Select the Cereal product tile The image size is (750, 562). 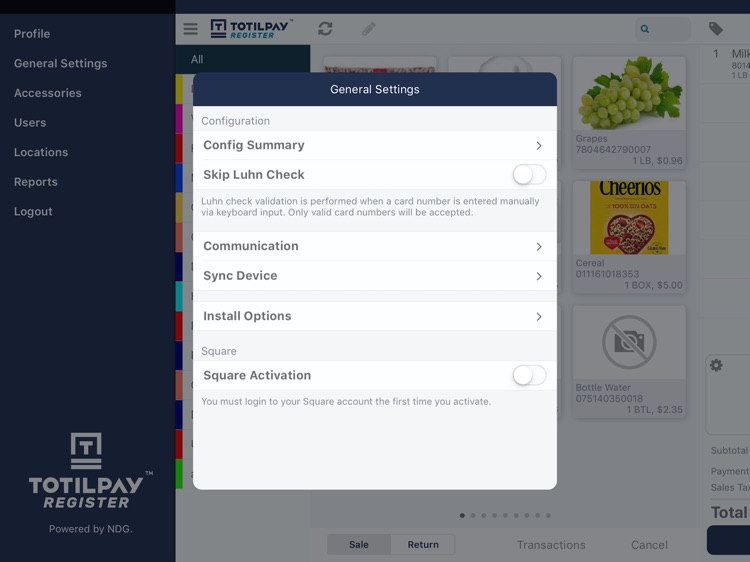click(629, 237)
